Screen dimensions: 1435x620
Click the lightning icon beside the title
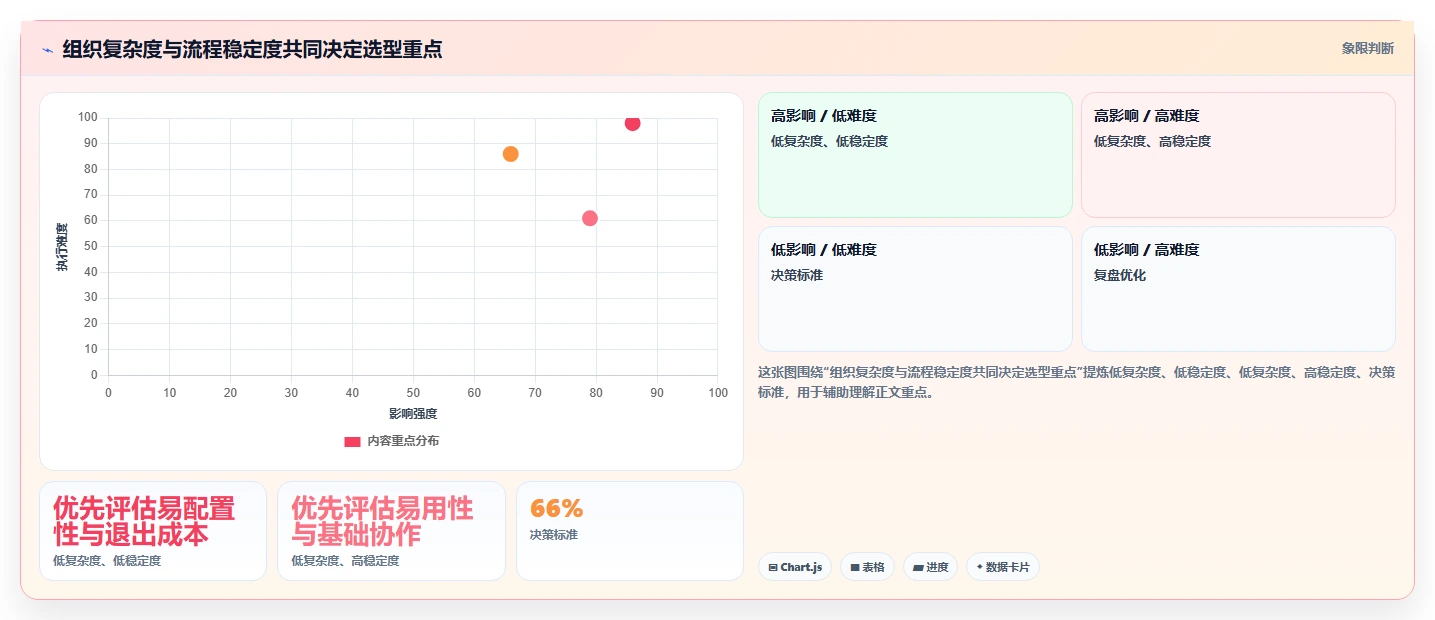click(47, 49)
